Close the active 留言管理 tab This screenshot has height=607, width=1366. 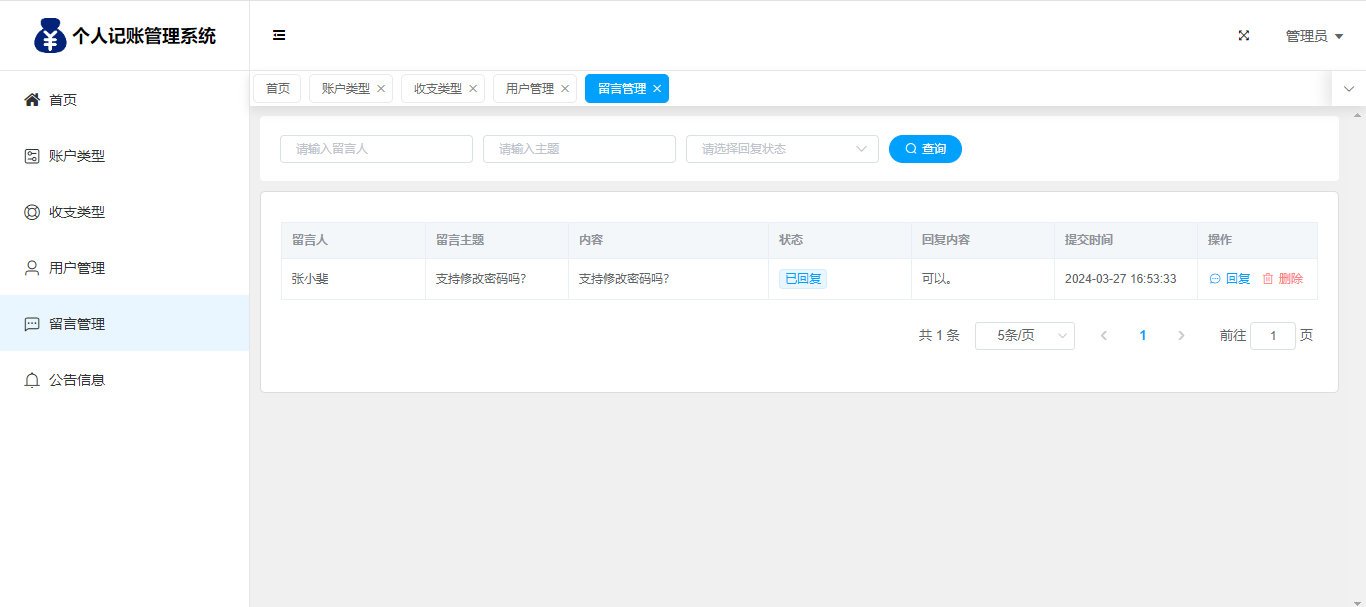pos(657,89)
